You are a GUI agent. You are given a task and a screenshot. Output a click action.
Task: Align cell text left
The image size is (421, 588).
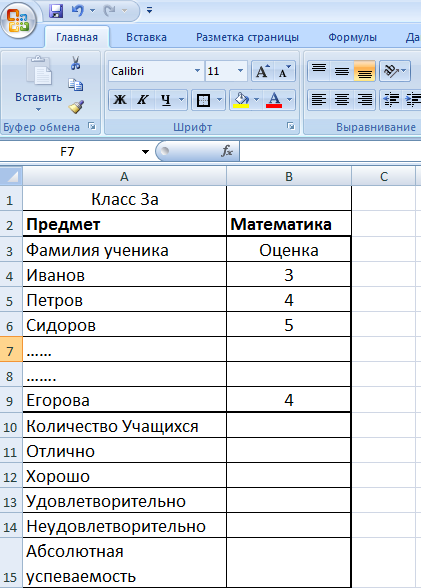click(319, 100)
